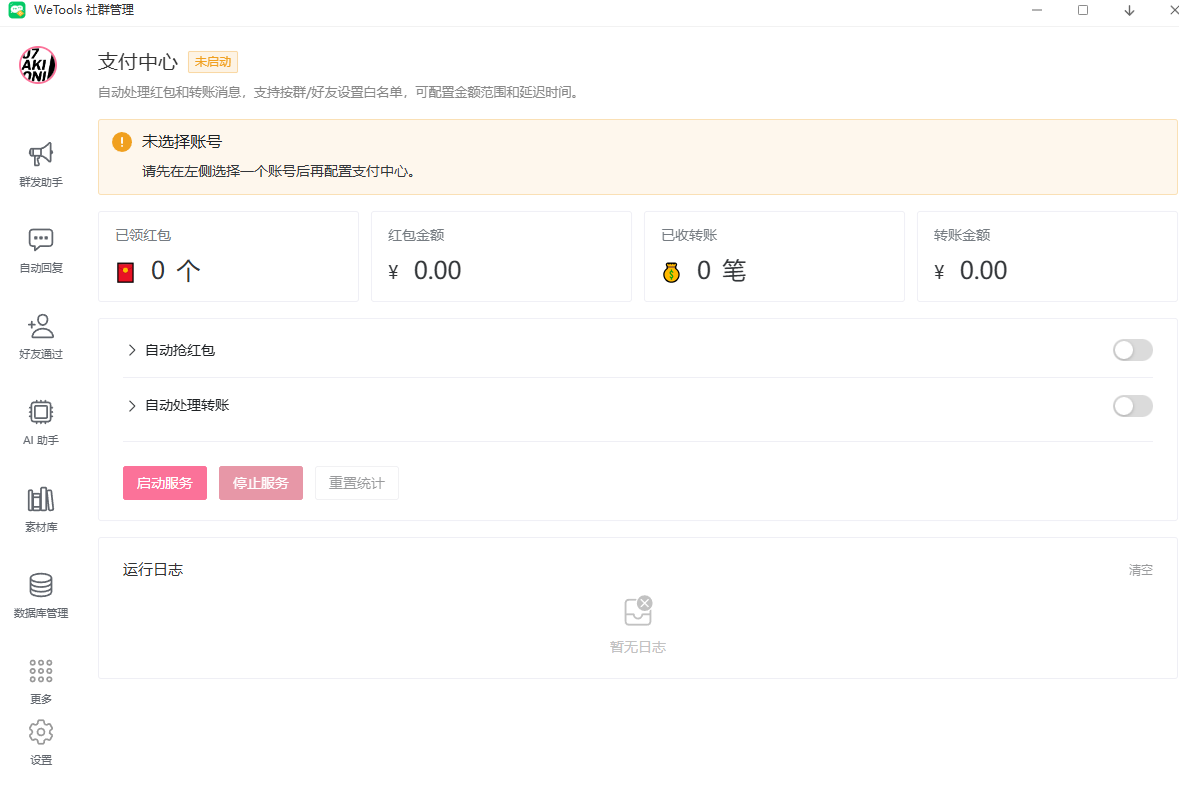Expand the 自动抢红包 section chevron
The width and height of the screenshot is (1179, 786).
point(132,350)
